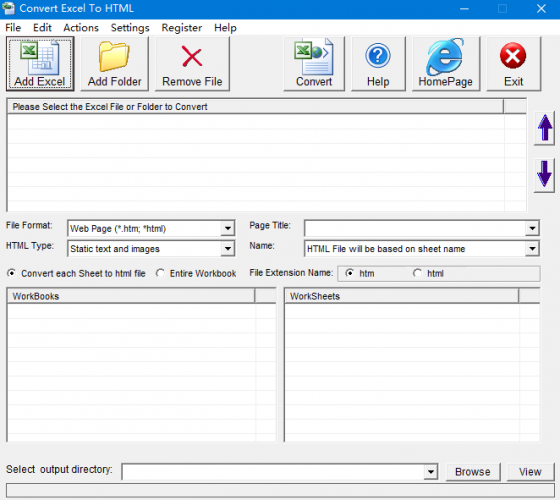This screenshot has height=500, width=560.
Task: Click the Browse button
Action: click(473, 472)
